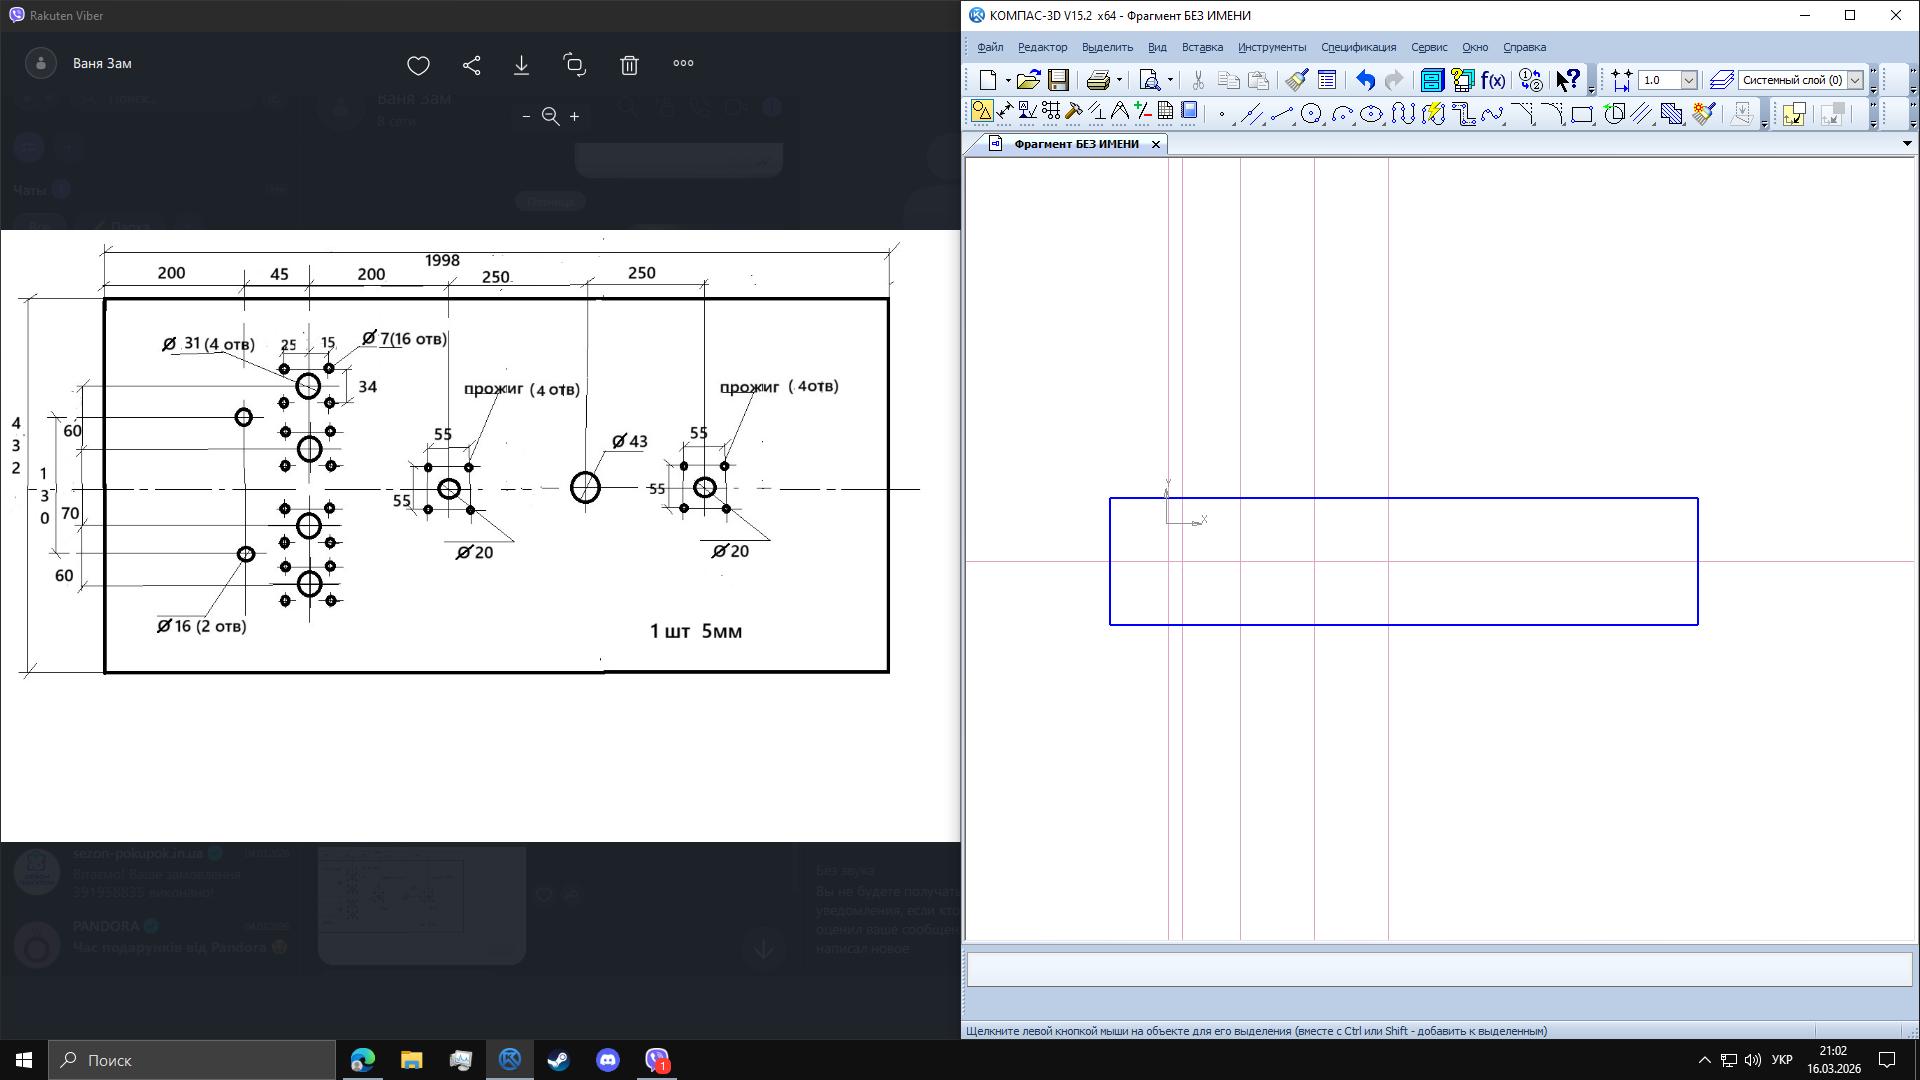Open the Файл menu
1920x1080 pixels.
(990, 47)
